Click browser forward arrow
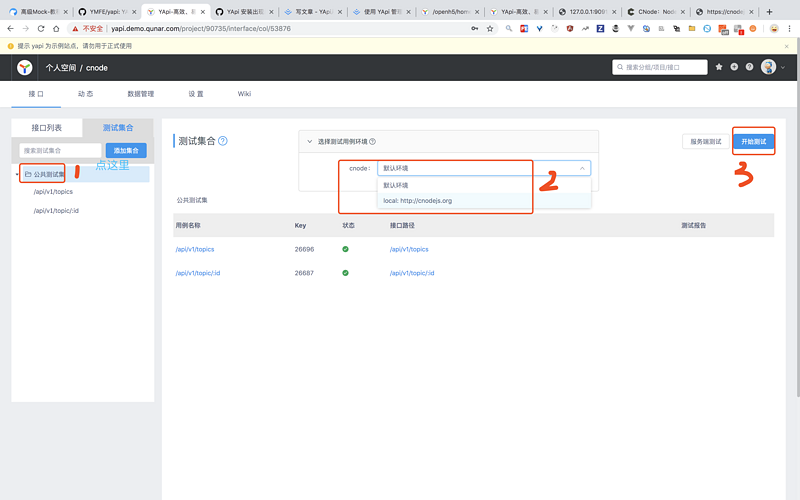This screenshot has width=800, height=500. tap(26, 29)
